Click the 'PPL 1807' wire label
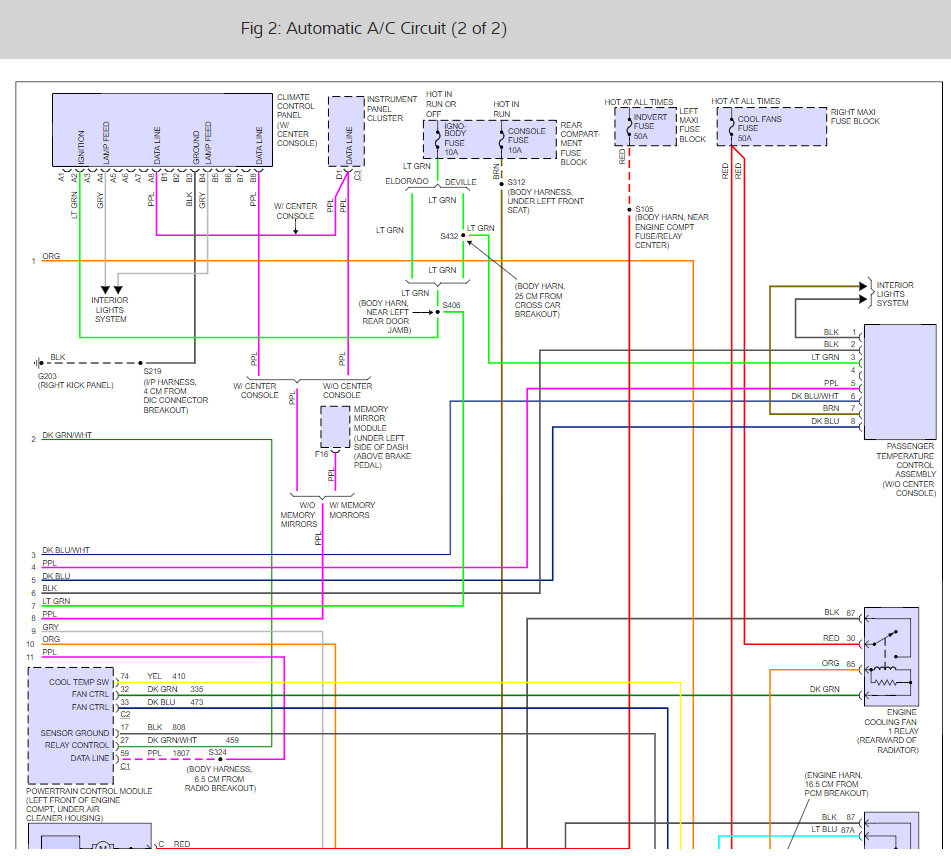Screen dimensions: 951x856 [169, 753]
